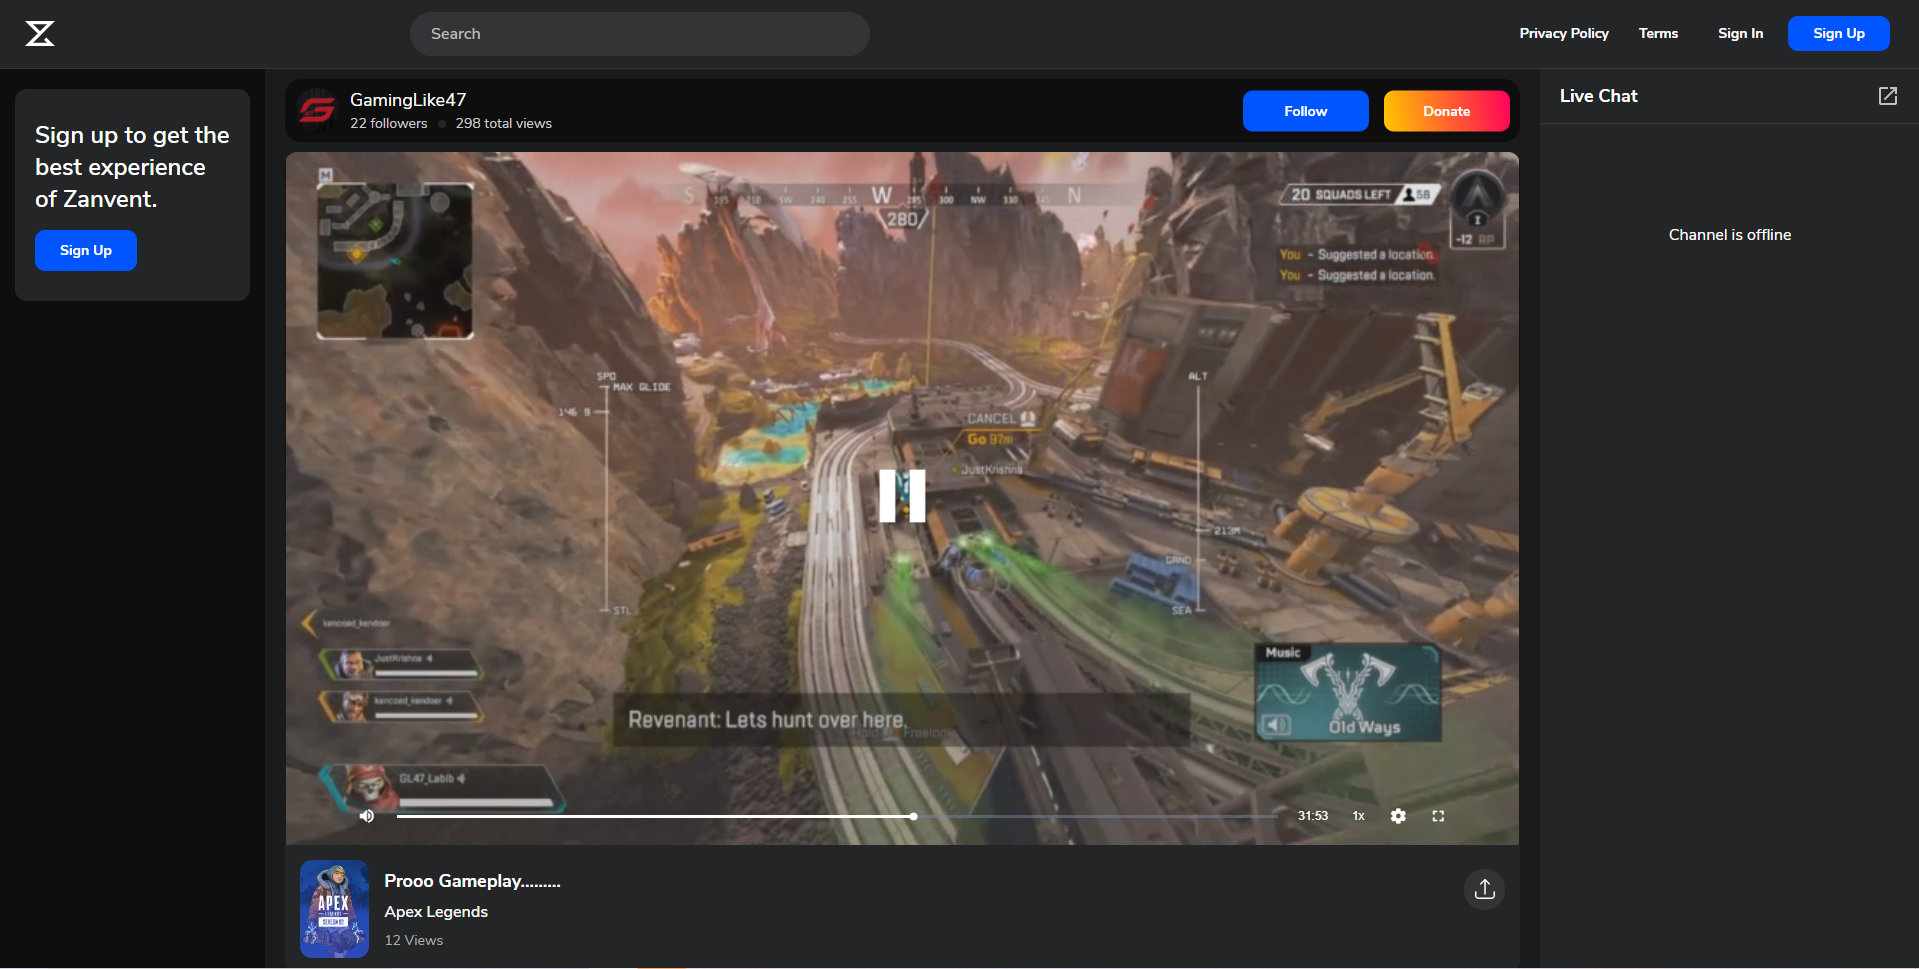
Task: Open the Privacy Policy
Action: click(x=1563, y=33)
